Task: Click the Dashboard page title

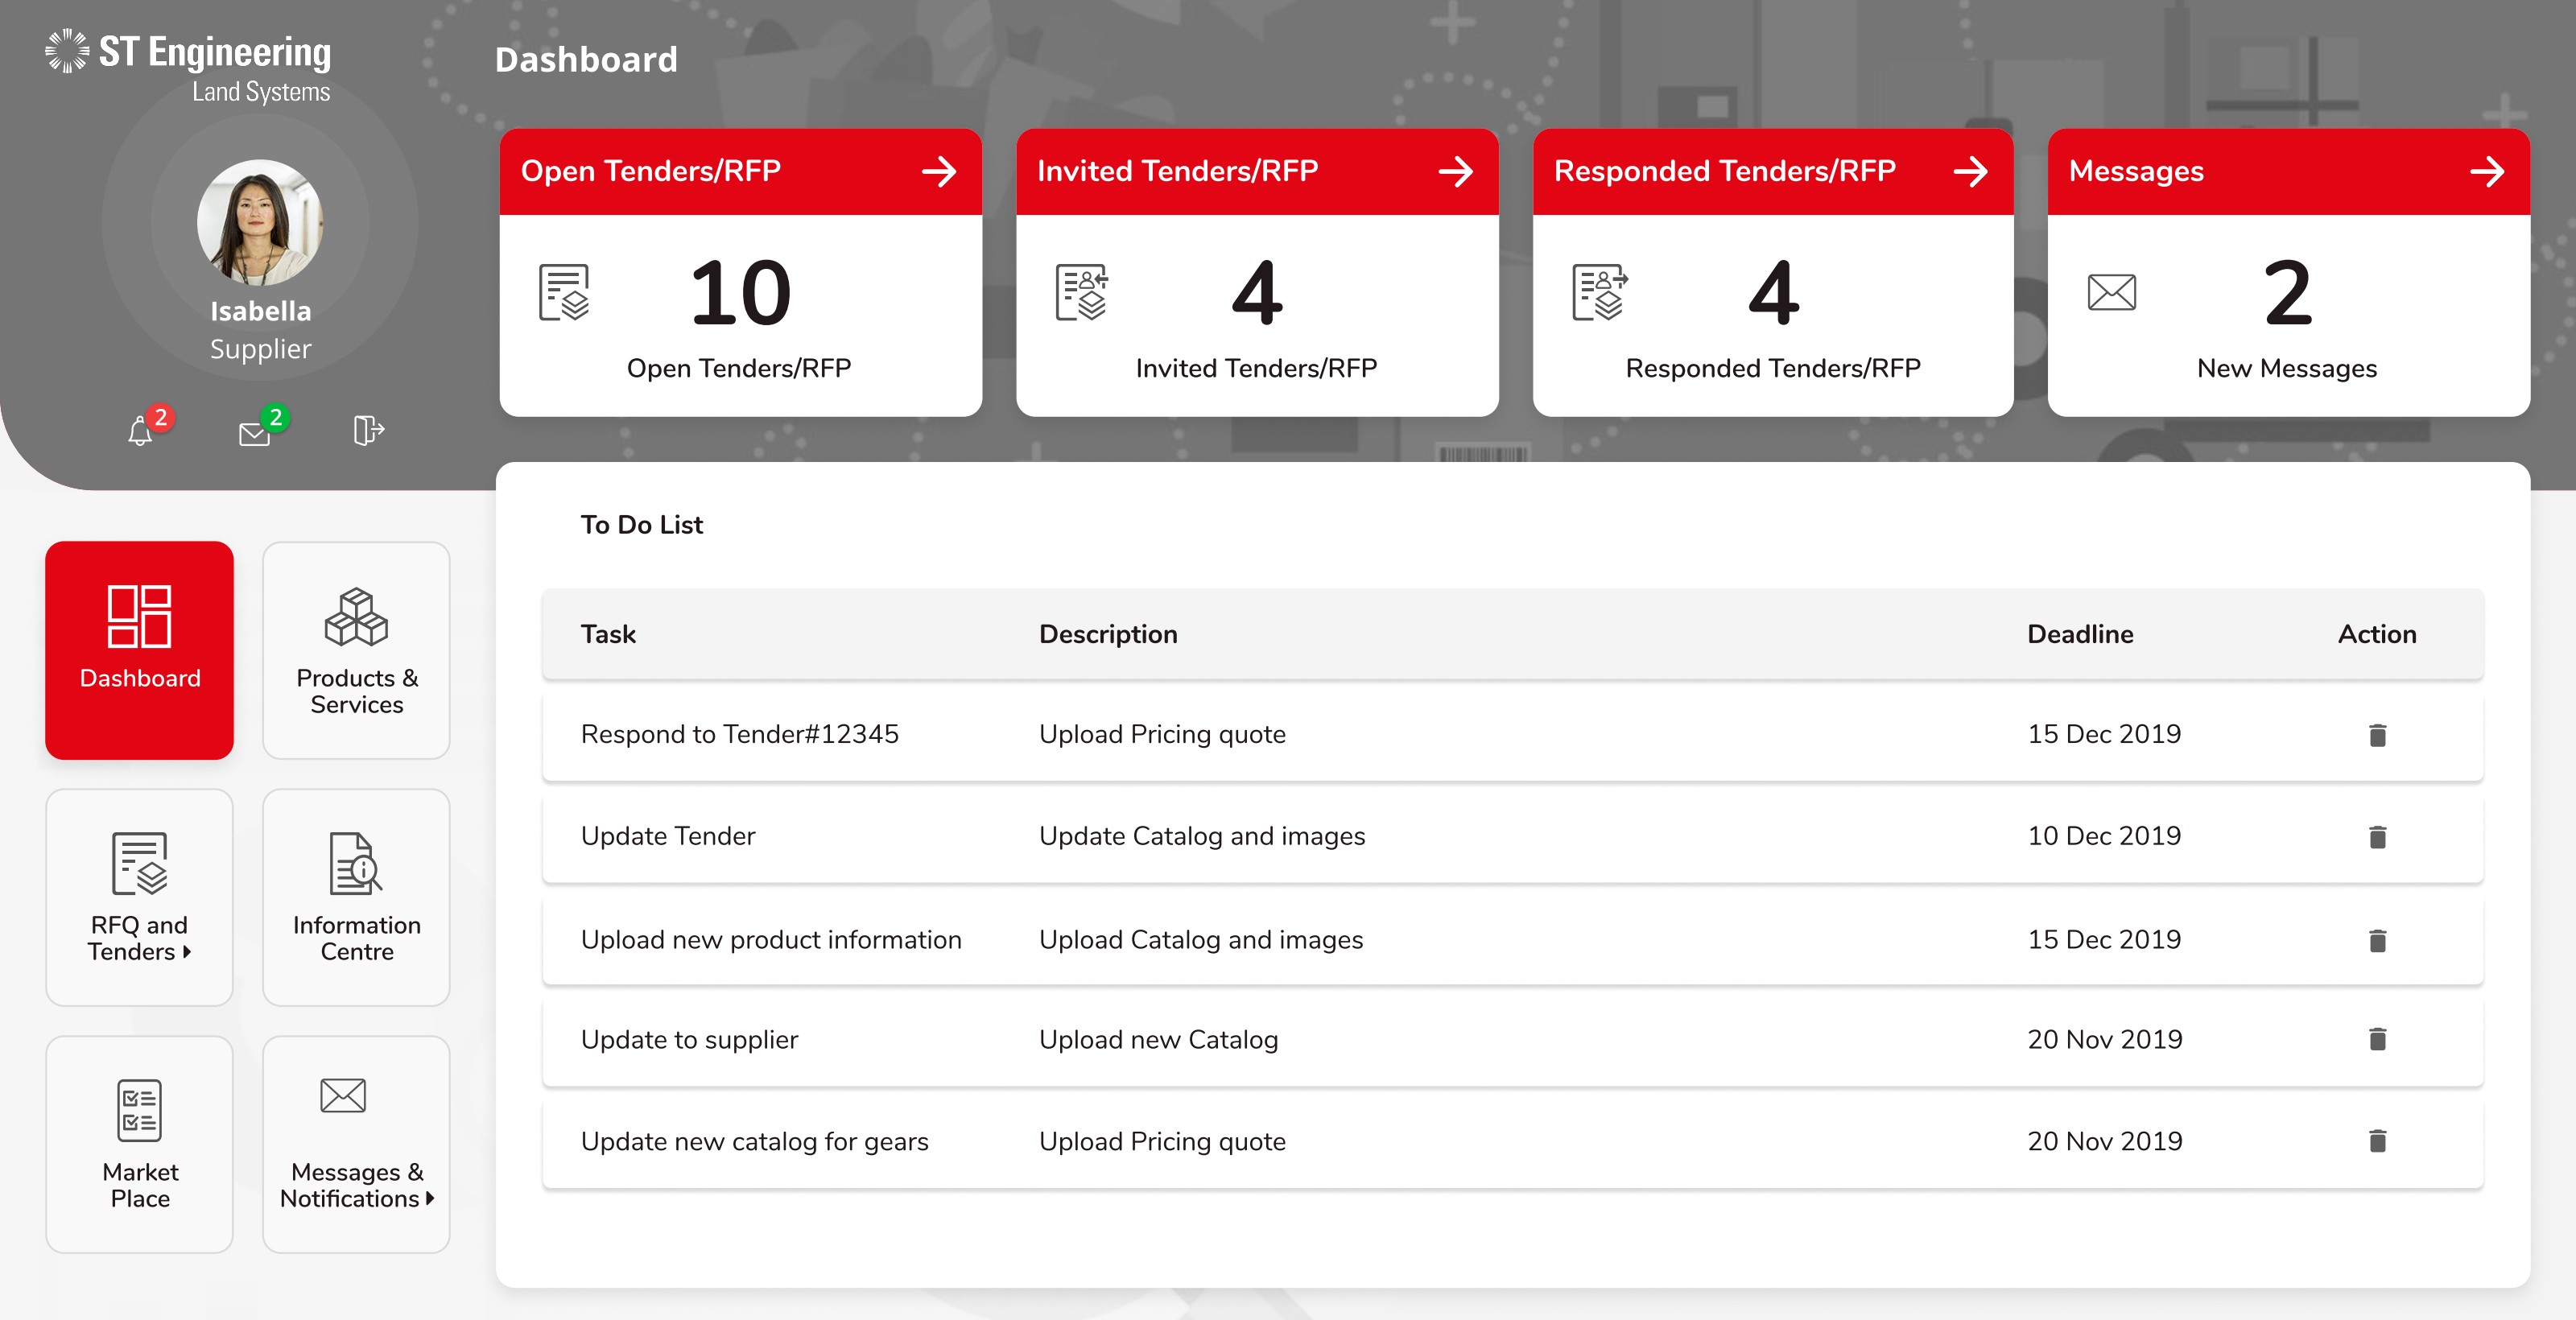Action: pyautogui.click(x=586, y=60)
